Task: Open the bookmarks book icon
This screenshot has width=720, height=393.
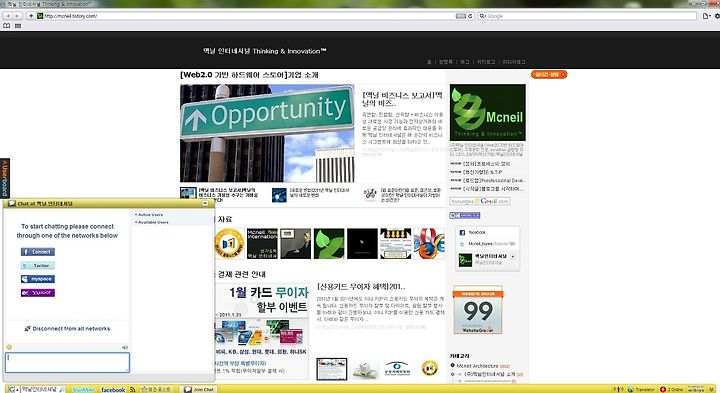Action: tap(6, 26)
